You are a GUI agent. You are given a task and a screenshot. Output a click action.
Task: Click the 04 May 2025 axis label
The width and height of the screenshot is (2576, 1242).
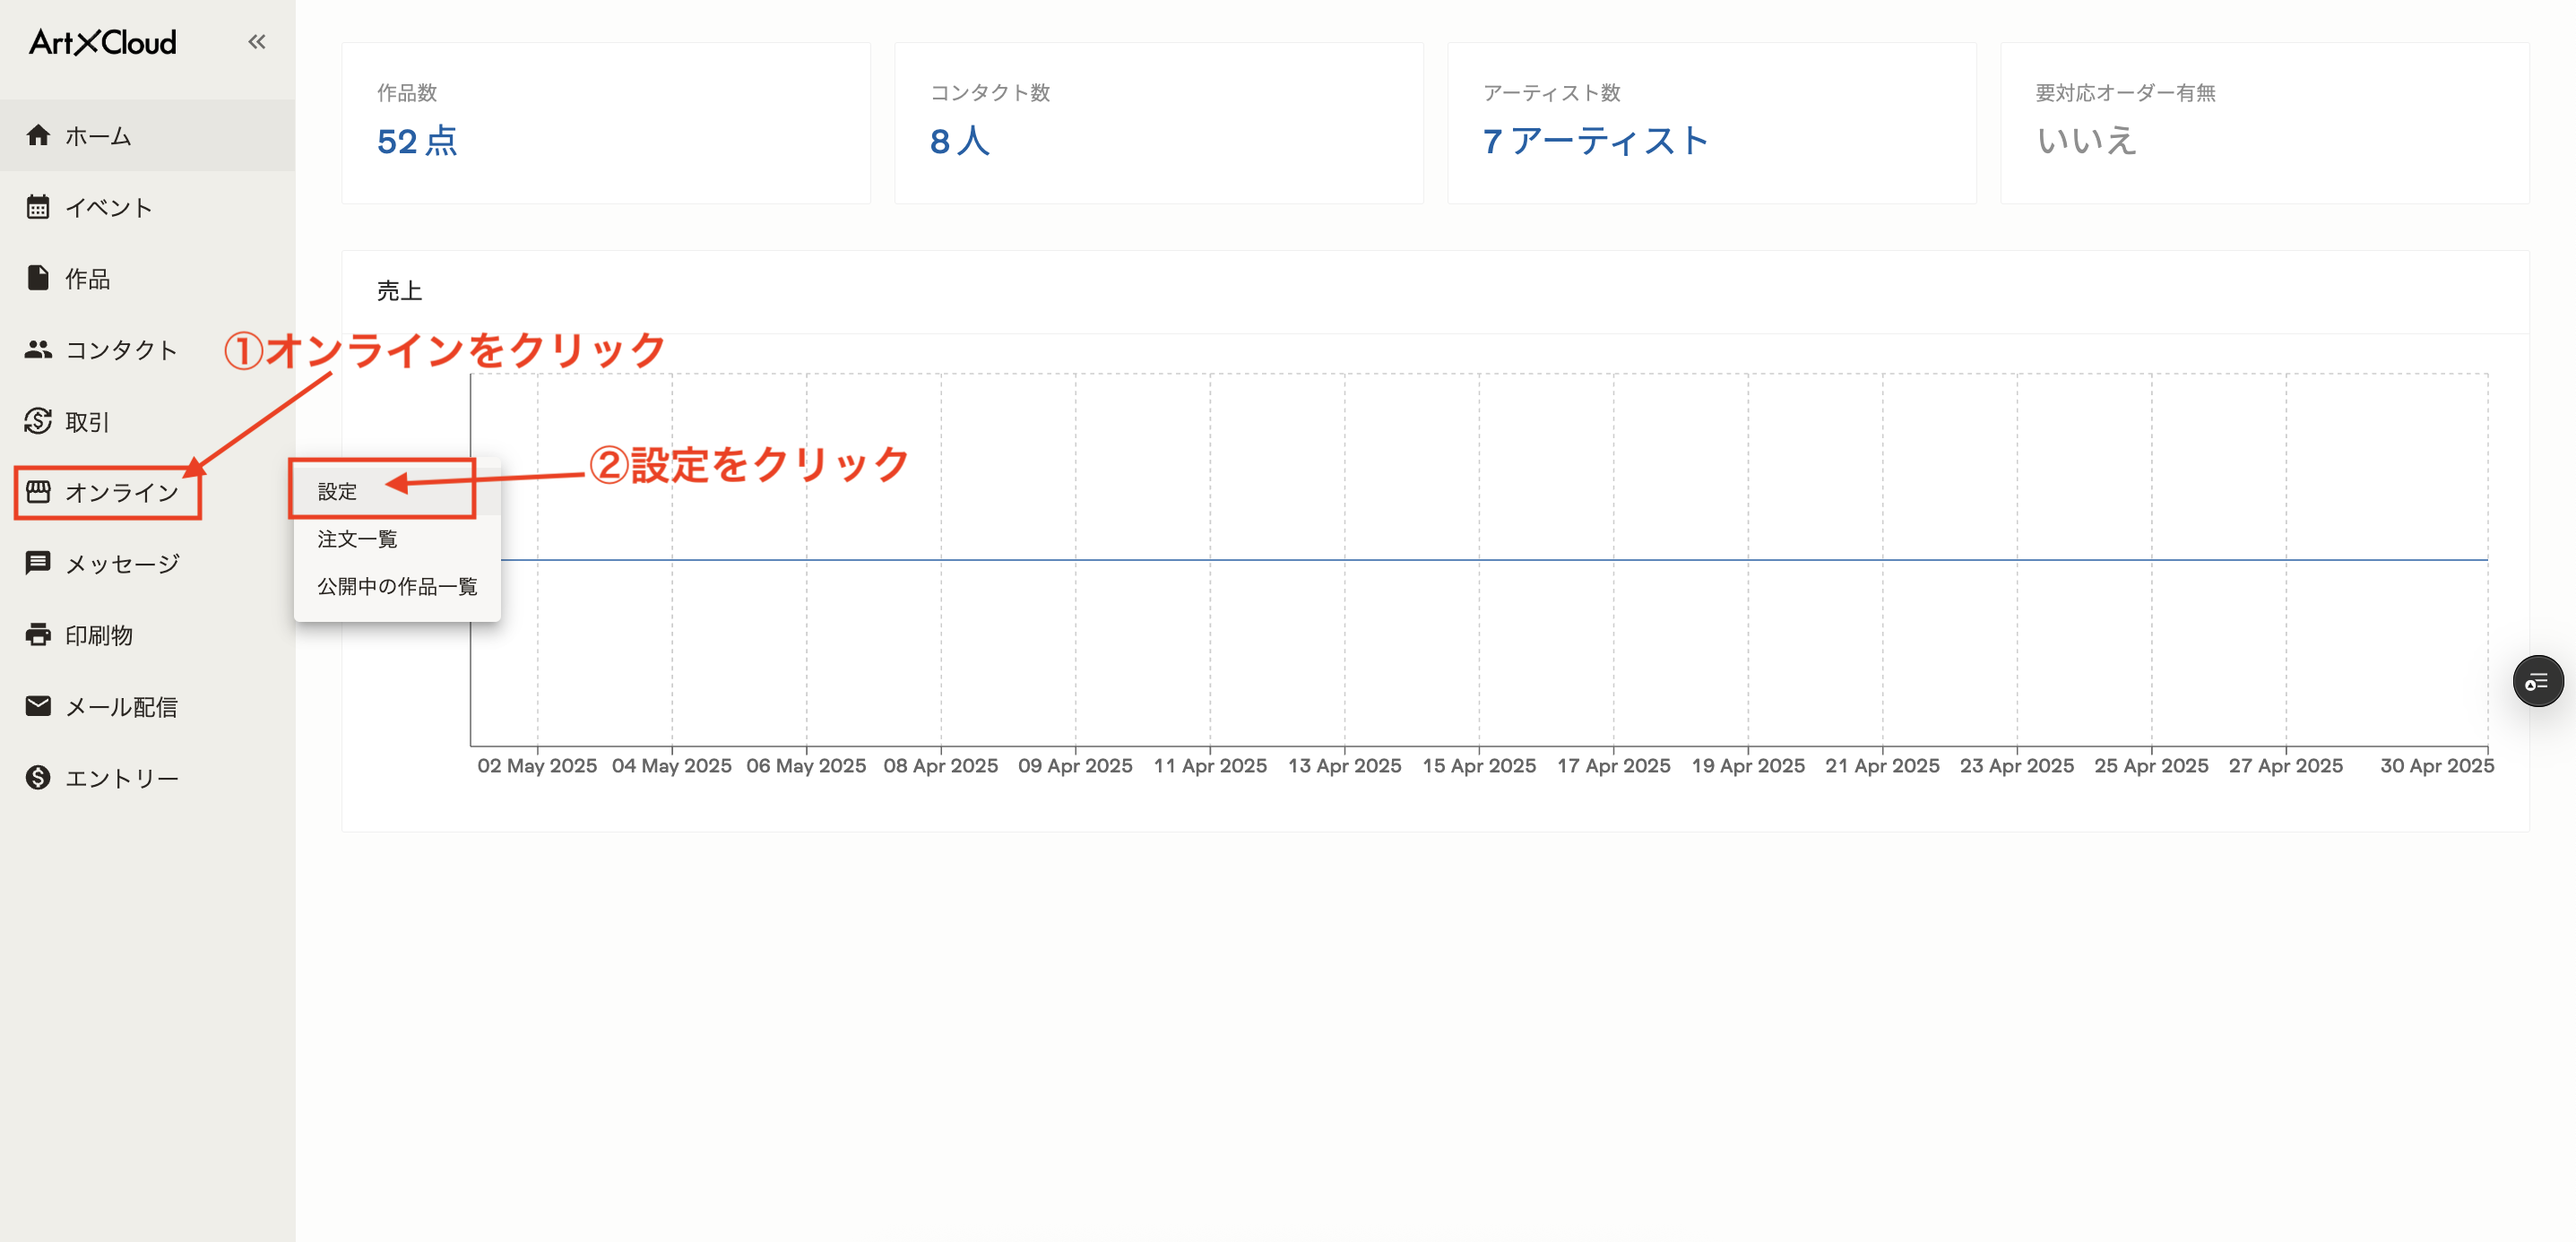(x=672, y=766)
